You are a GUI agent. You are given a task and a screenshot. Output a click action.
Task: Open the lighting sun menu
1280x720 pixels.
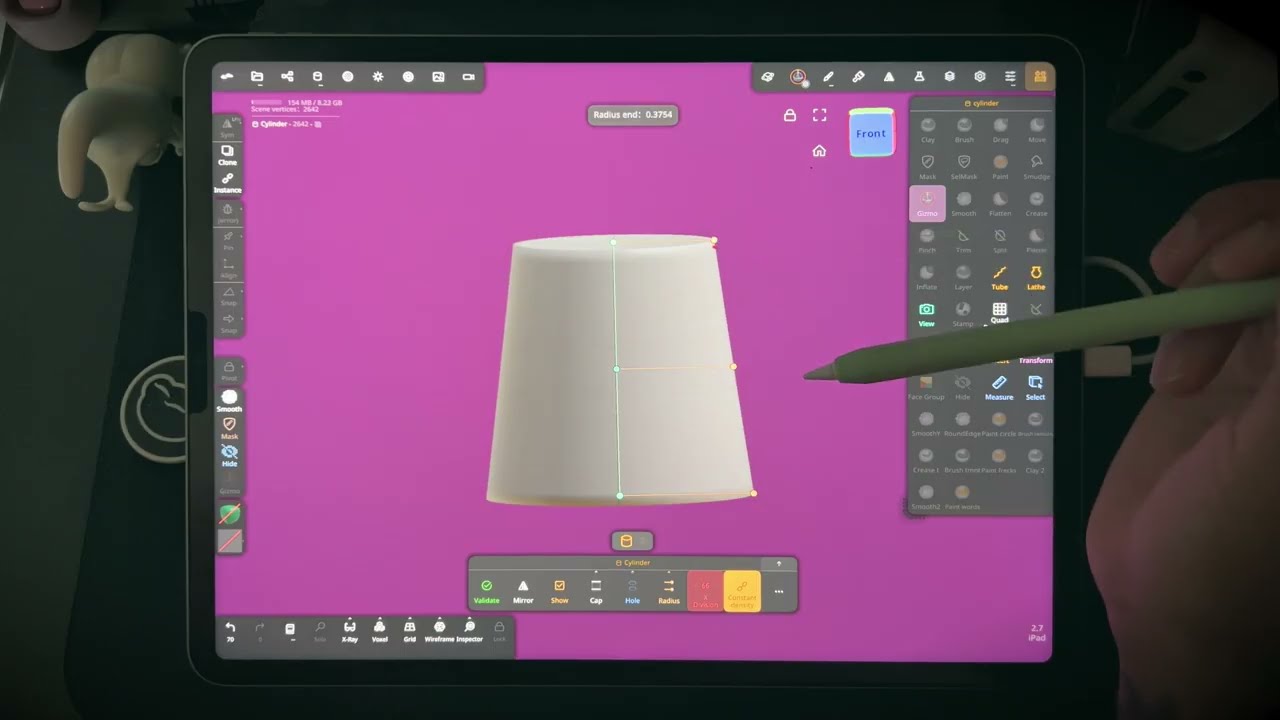coord(378,77)
